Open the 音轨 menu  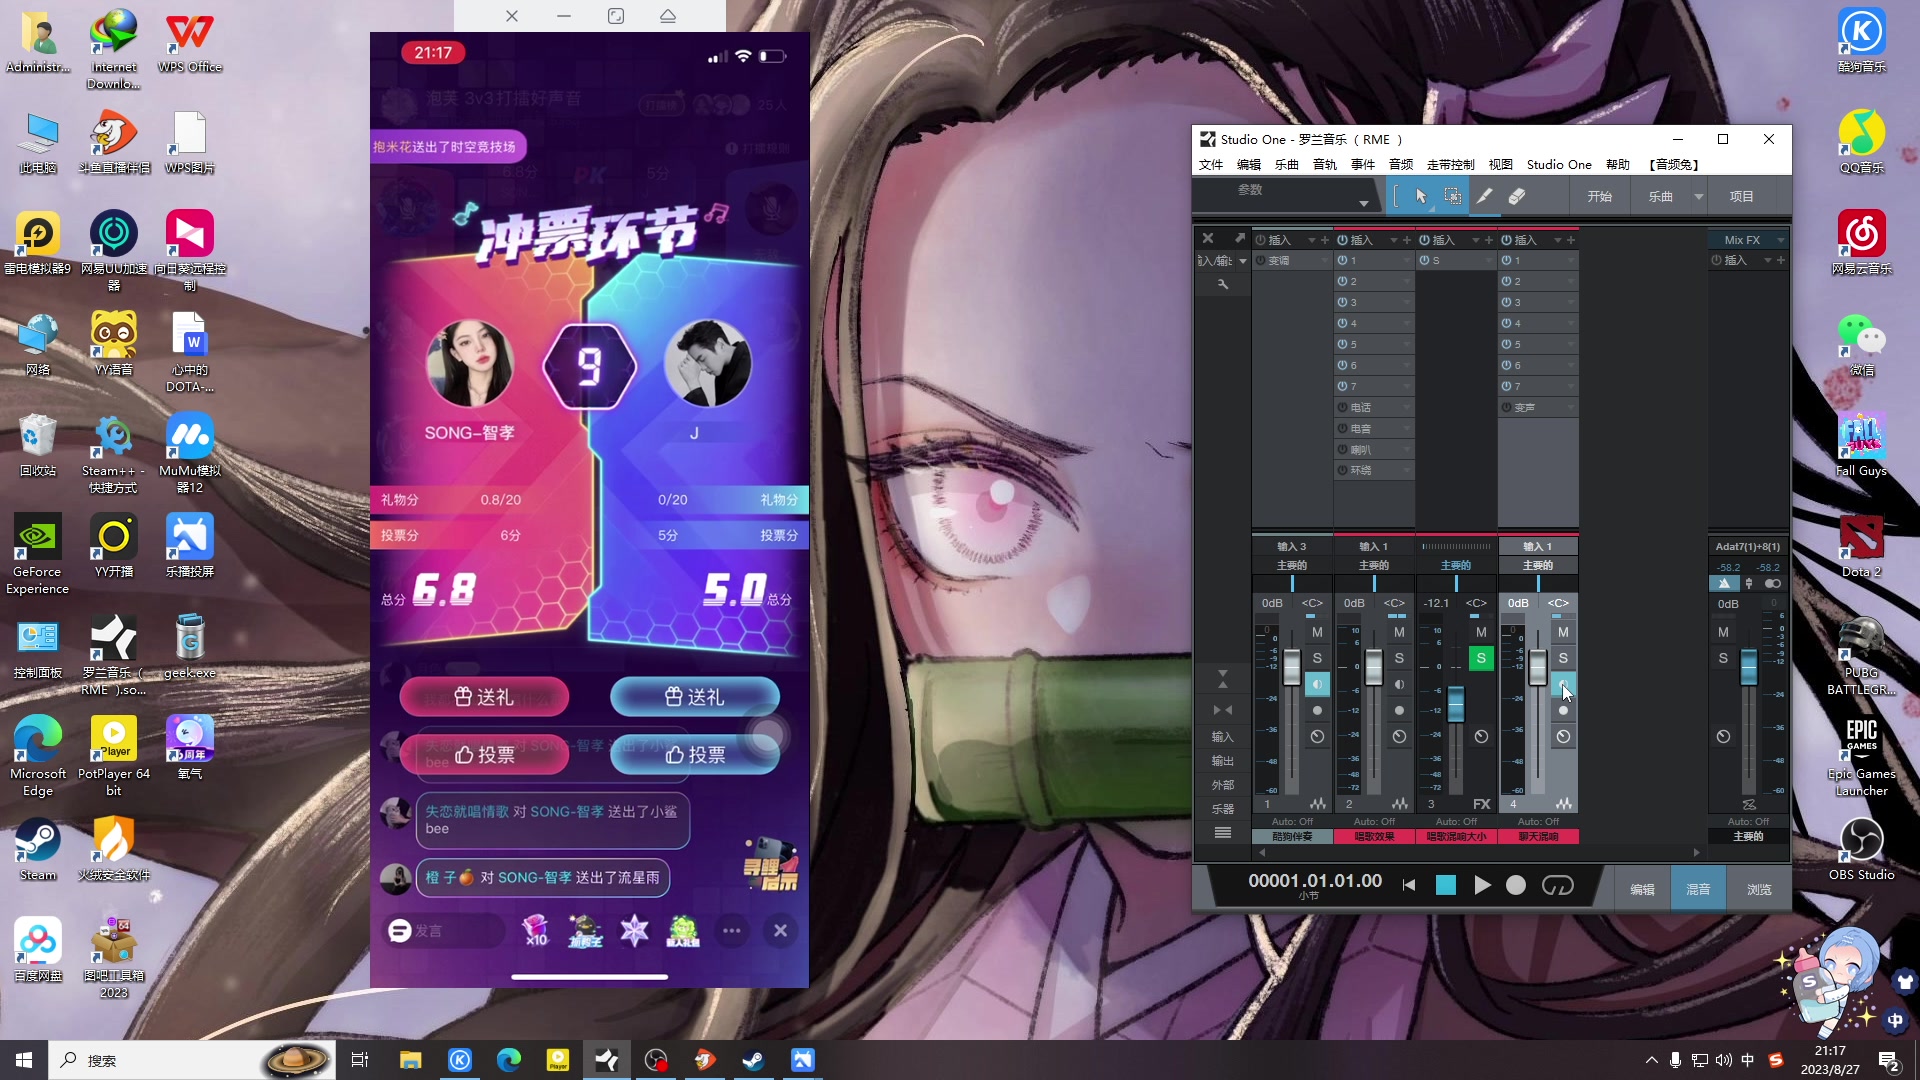(x=1325, y=165)
